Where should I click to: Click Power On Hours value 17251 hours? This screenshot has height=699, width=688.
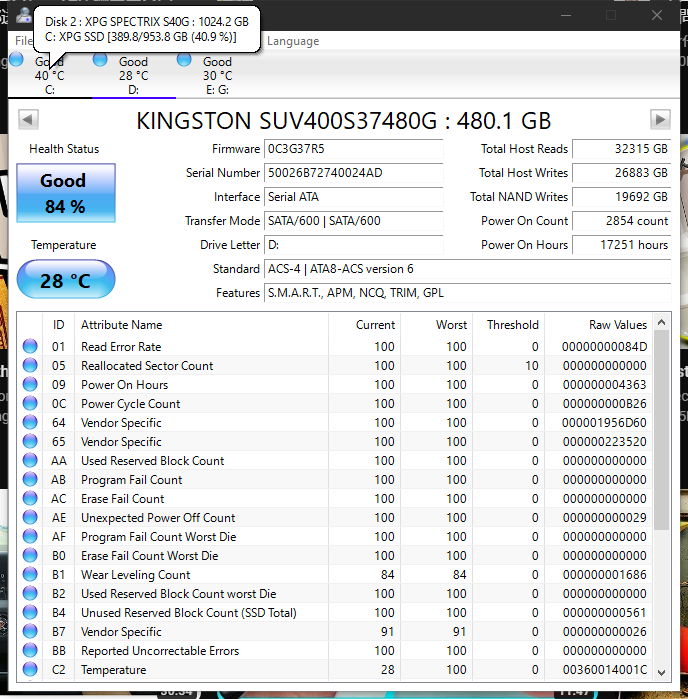pos(622,245)
